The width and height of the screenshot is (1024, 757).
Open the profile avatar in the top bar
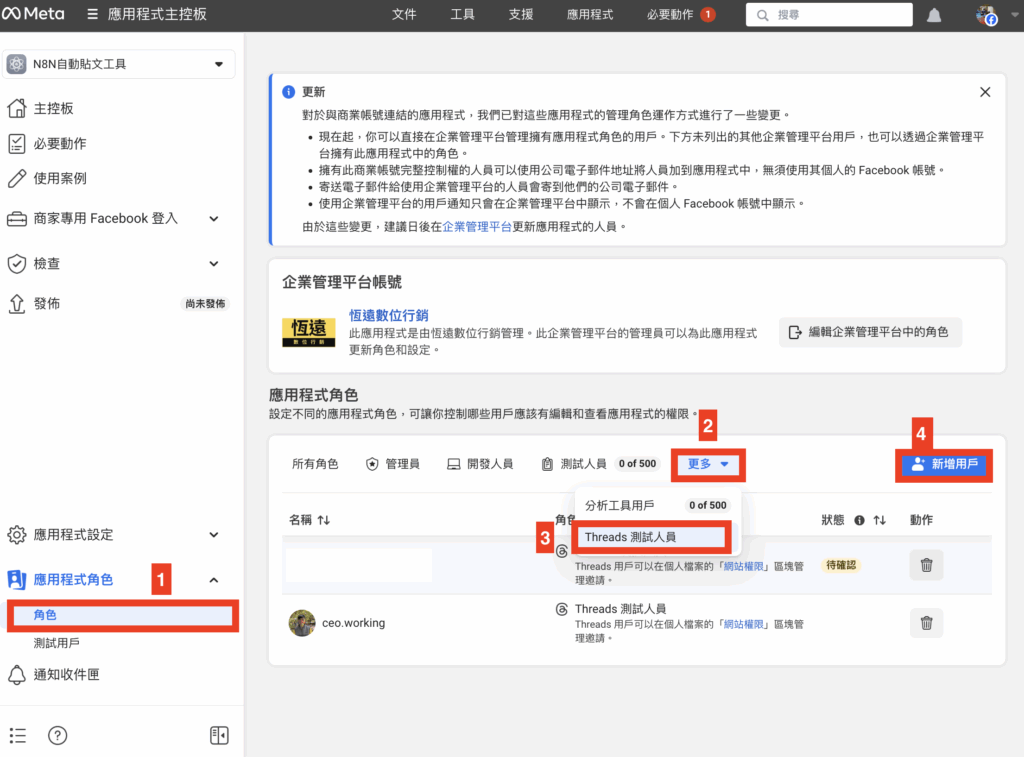pyautogui.click(x=986, y=15)
